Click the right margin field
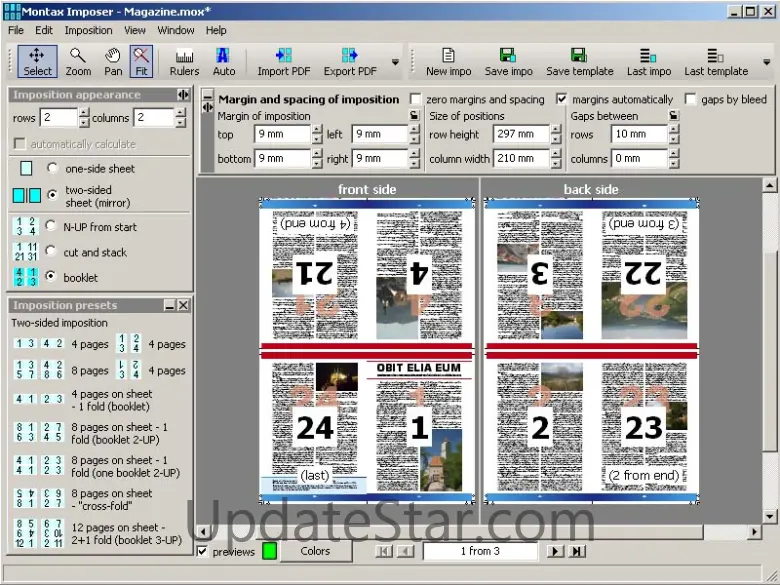The image size is (780, 585). click(380, 158)
